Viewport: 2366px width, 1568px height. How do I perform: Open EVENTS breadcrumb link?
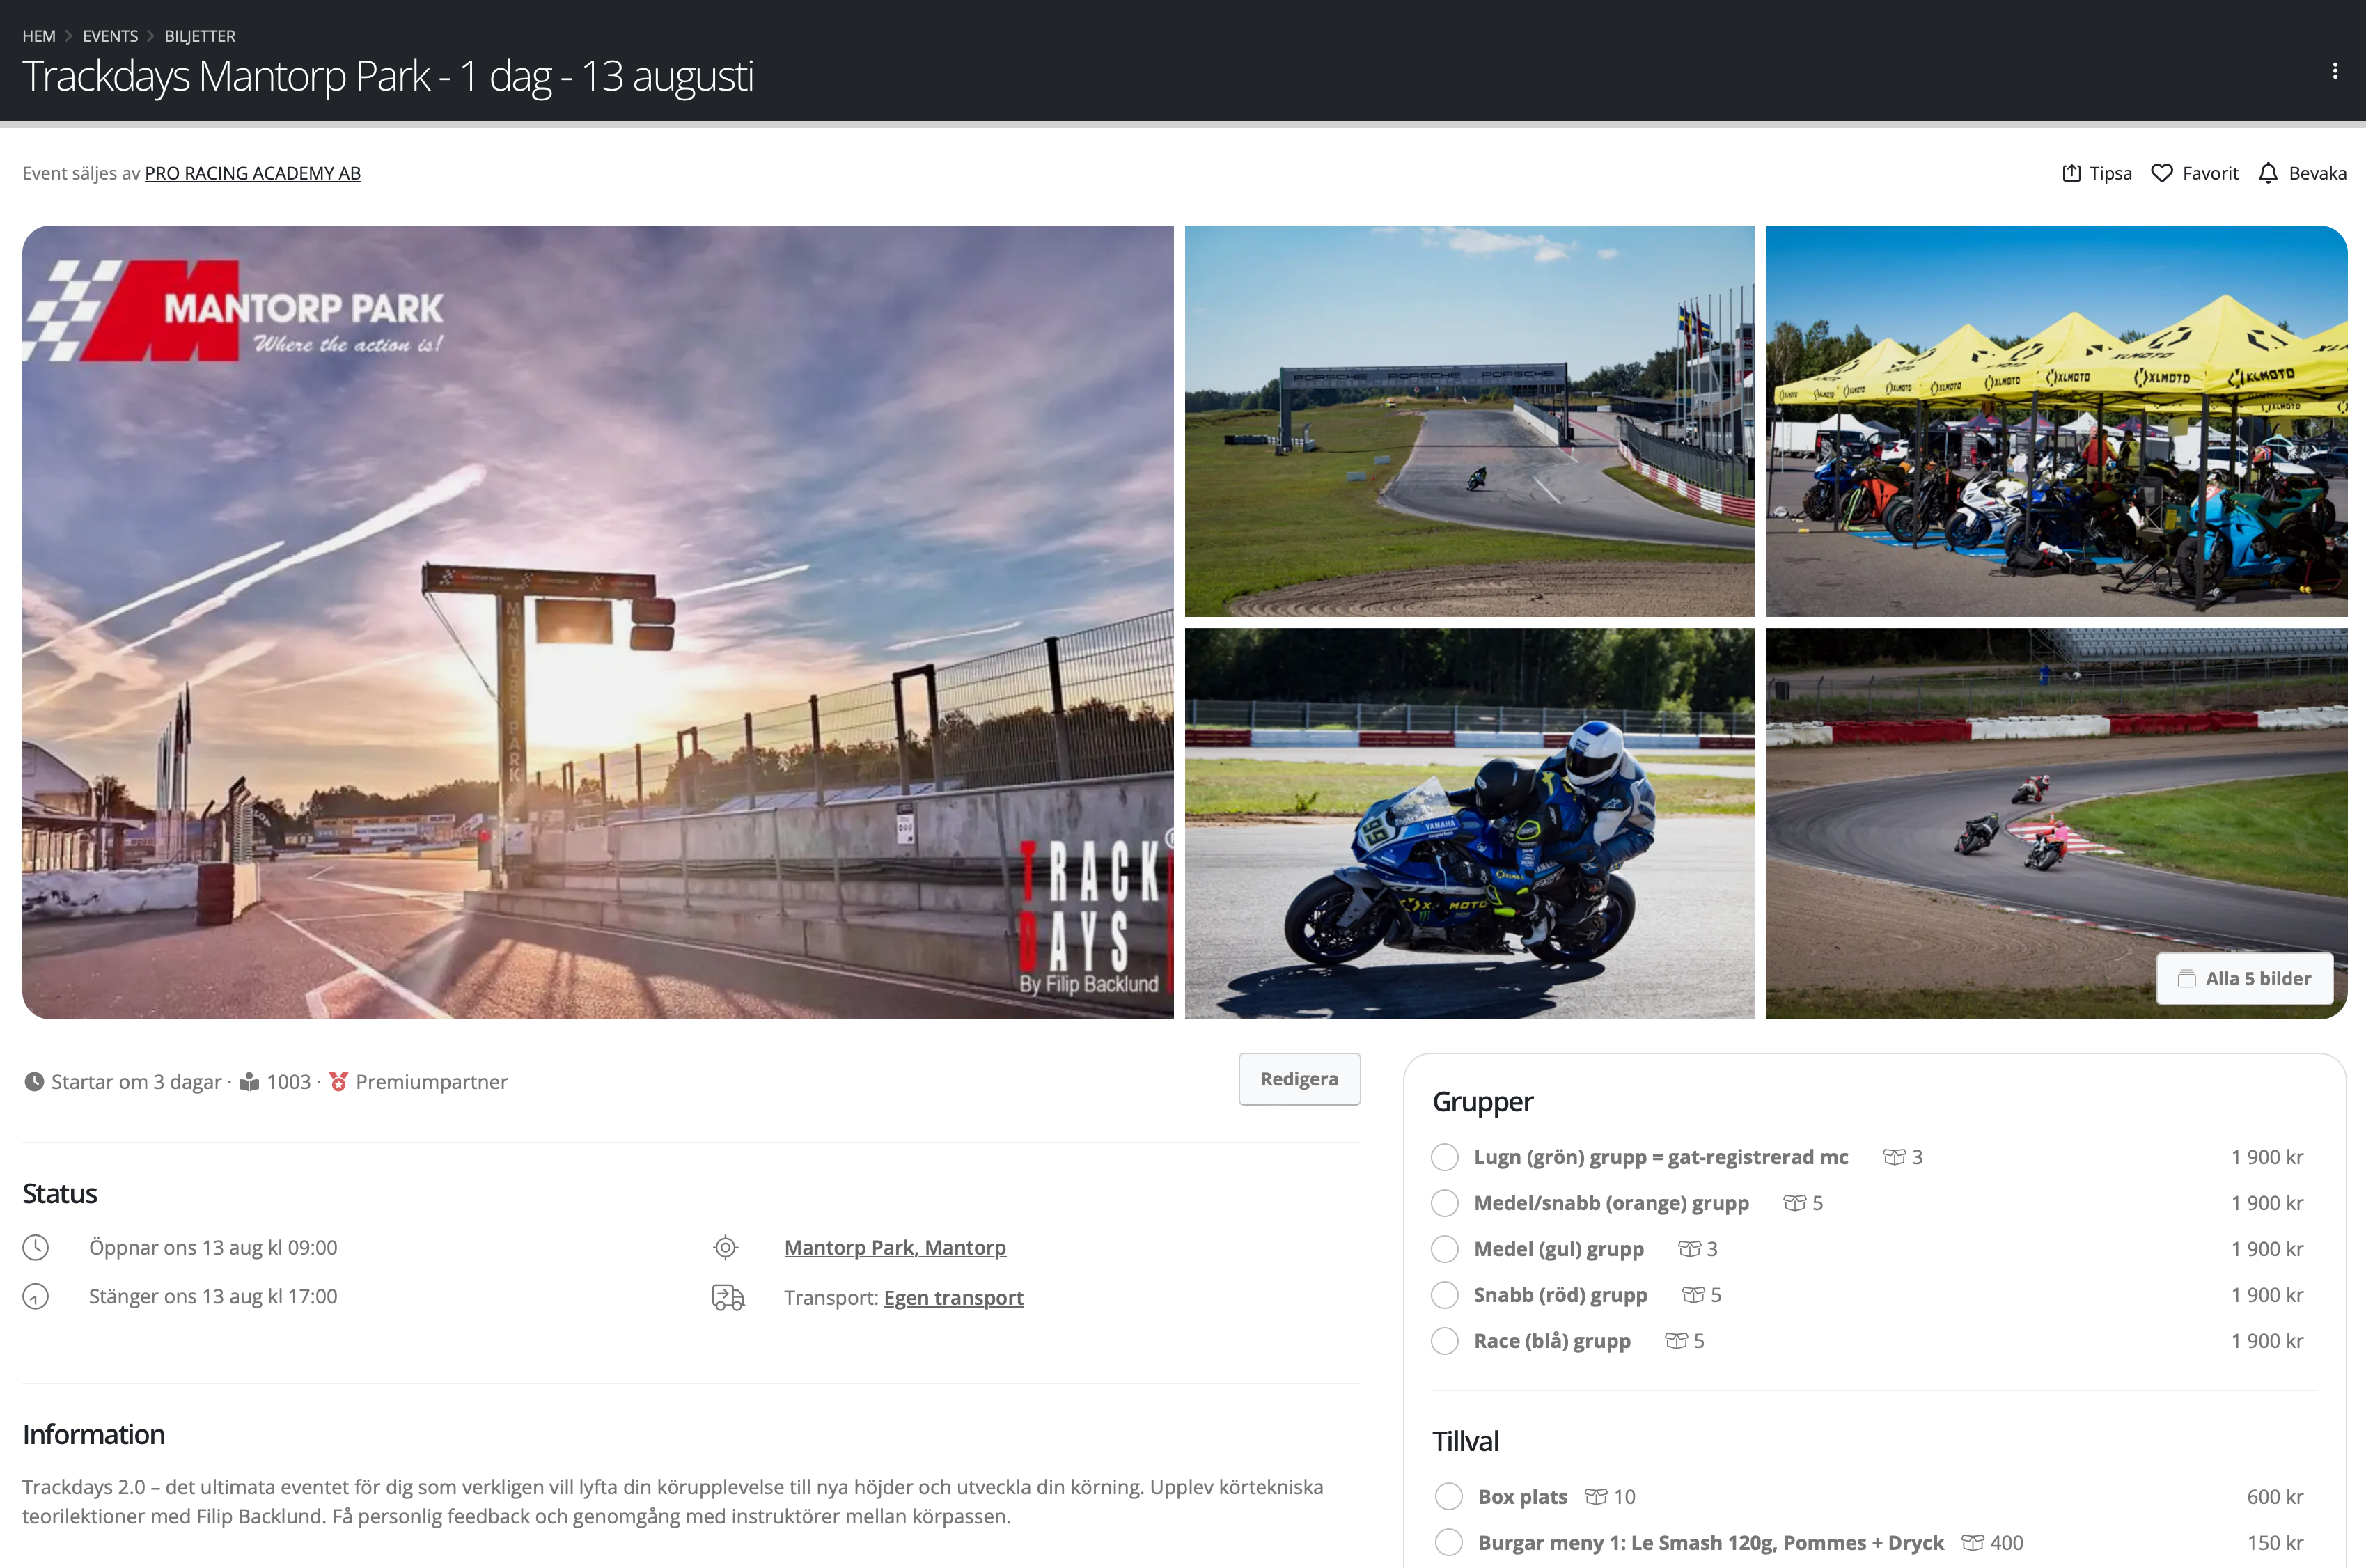point(110,36)
